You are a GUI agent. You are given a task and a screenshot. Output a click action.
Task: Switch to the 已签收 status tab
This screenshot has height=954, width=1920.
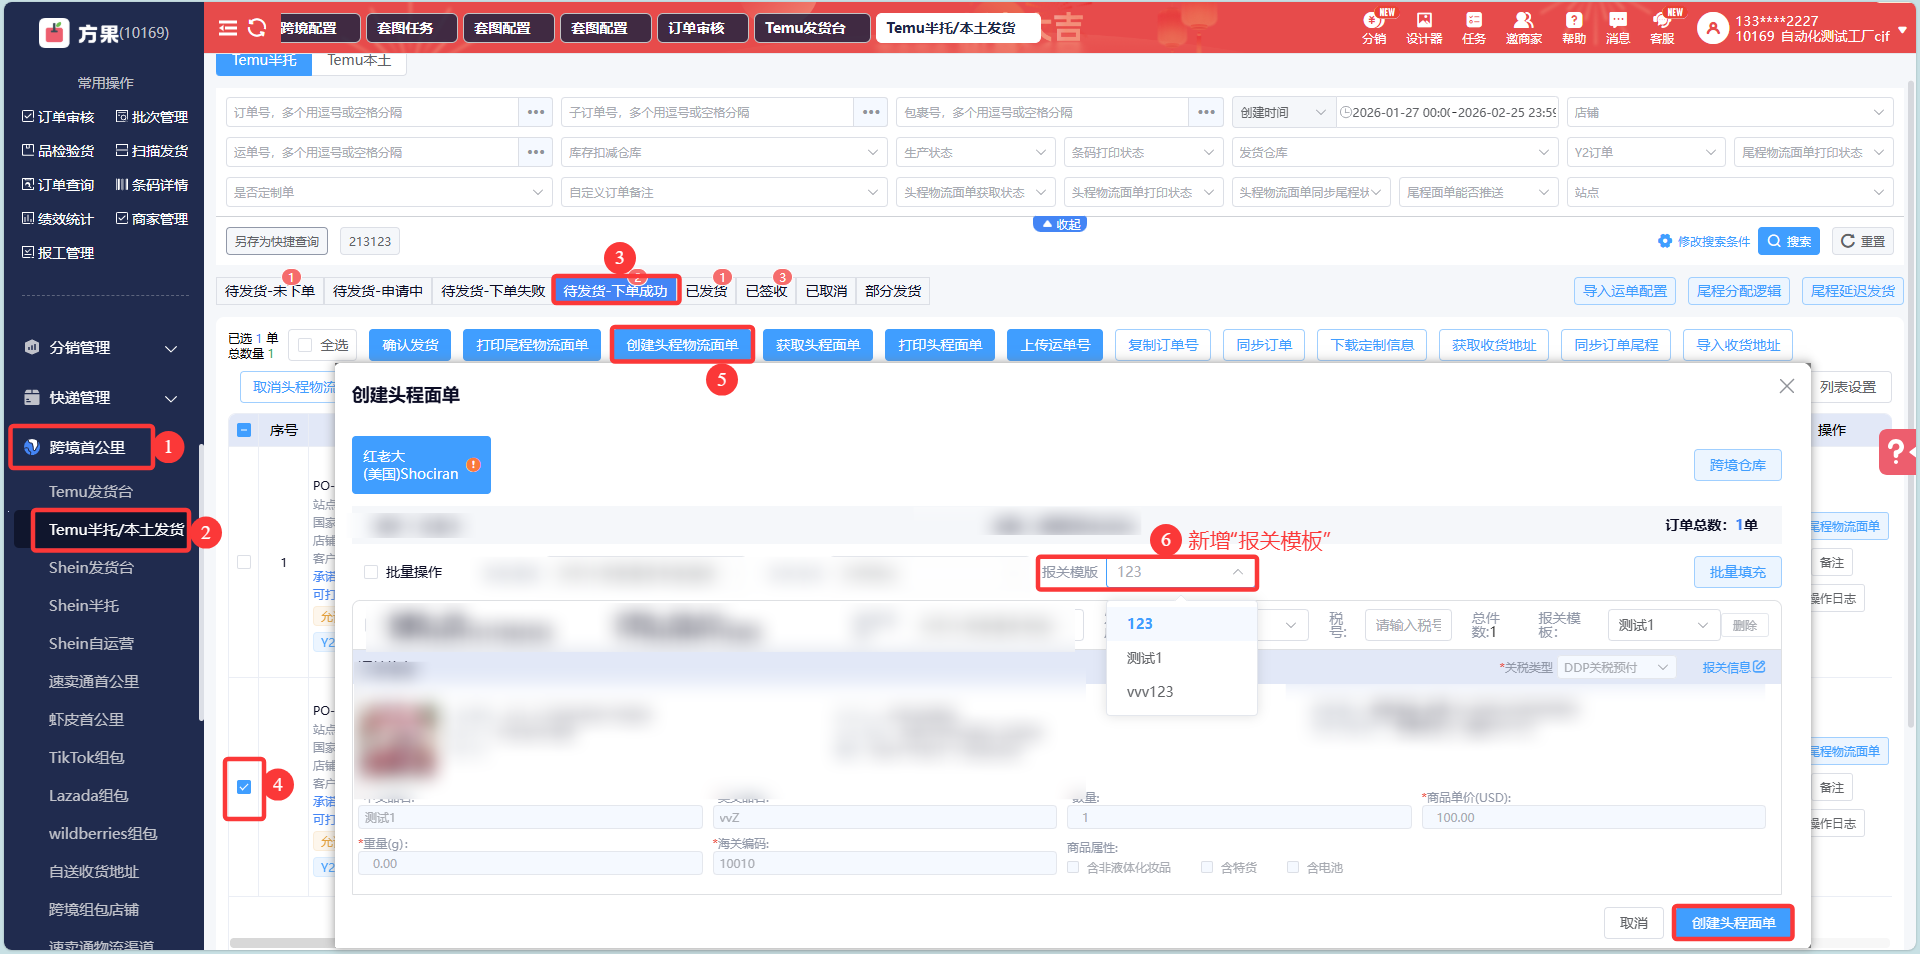pyautogui.click(x=767, y=291)
